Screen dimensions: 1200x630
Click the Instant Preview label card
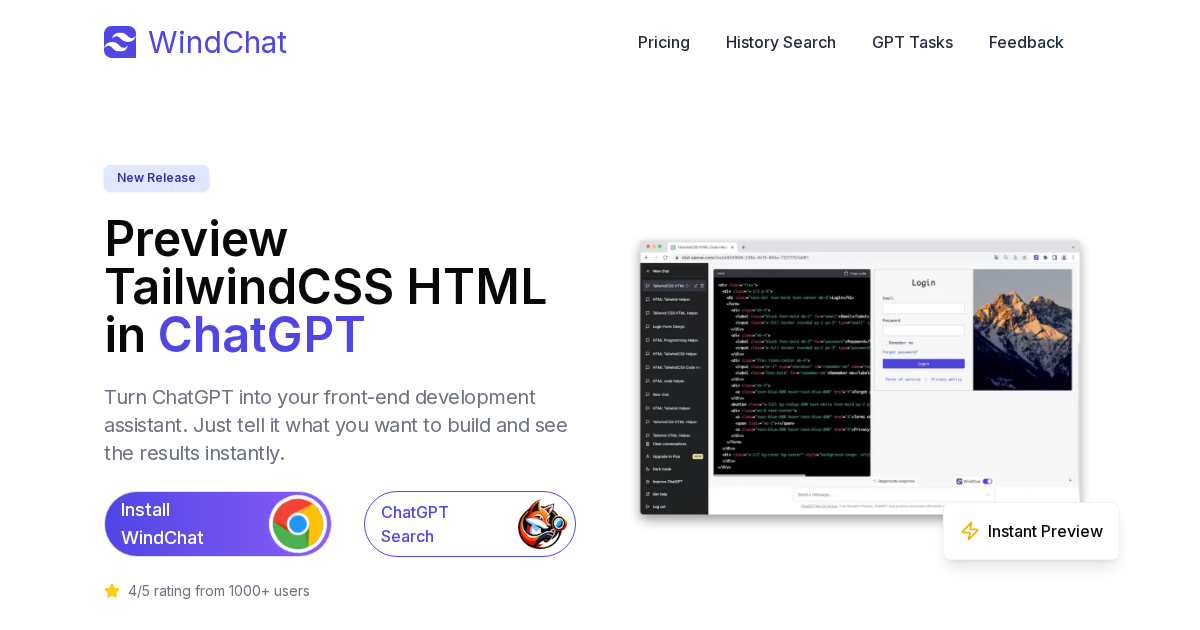click(x=1031, y=531)
